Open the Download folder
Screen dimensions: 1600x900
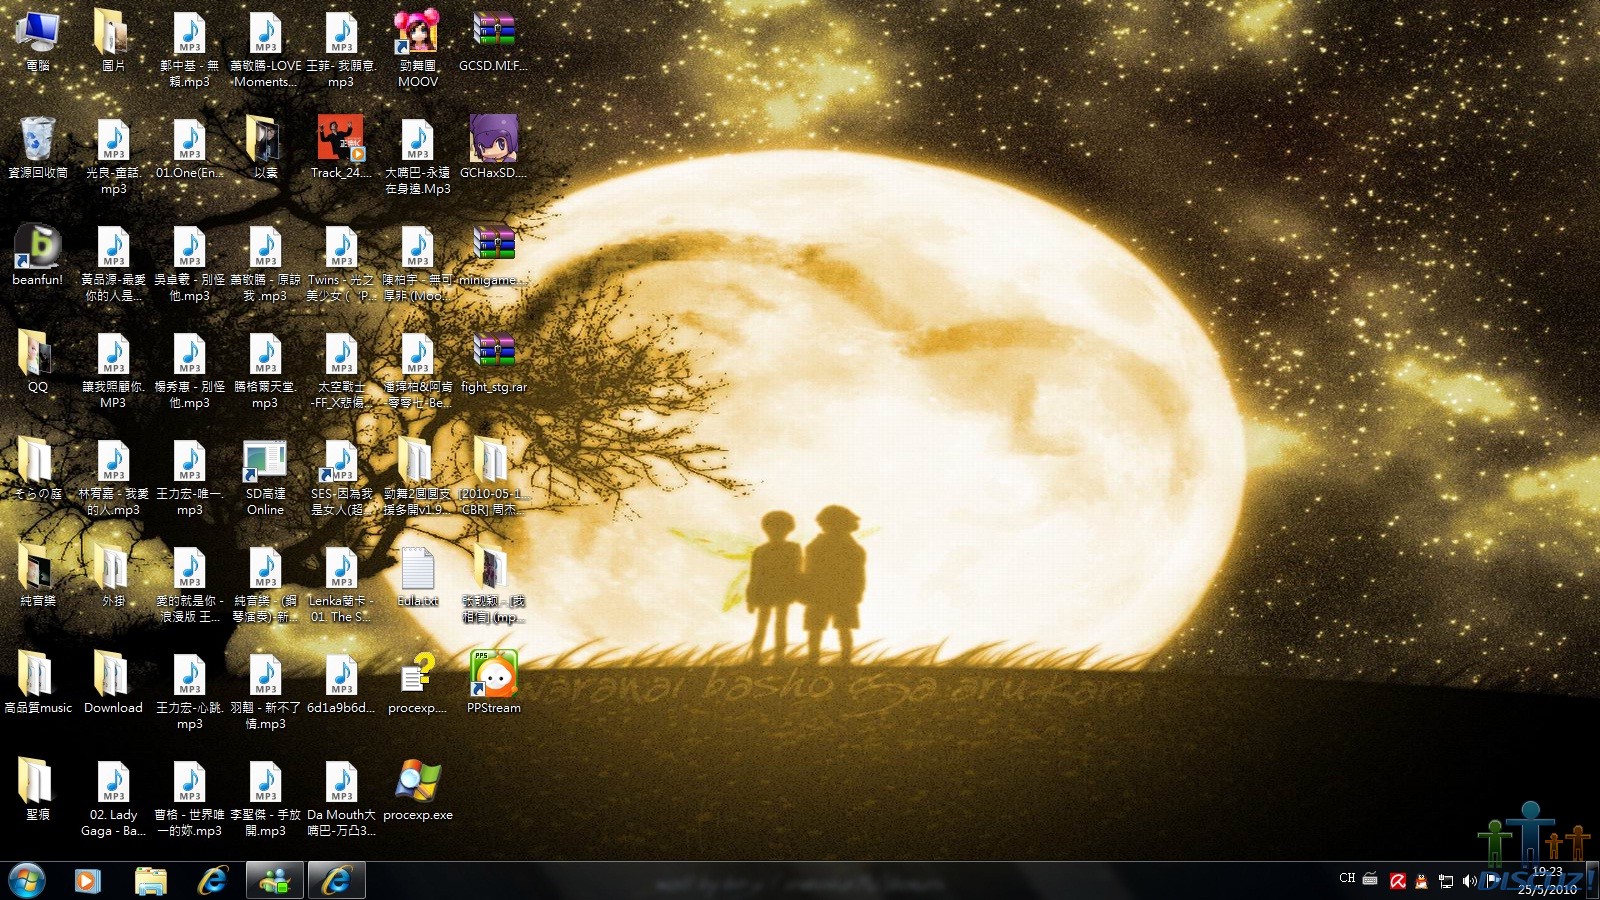click(114, 684)
